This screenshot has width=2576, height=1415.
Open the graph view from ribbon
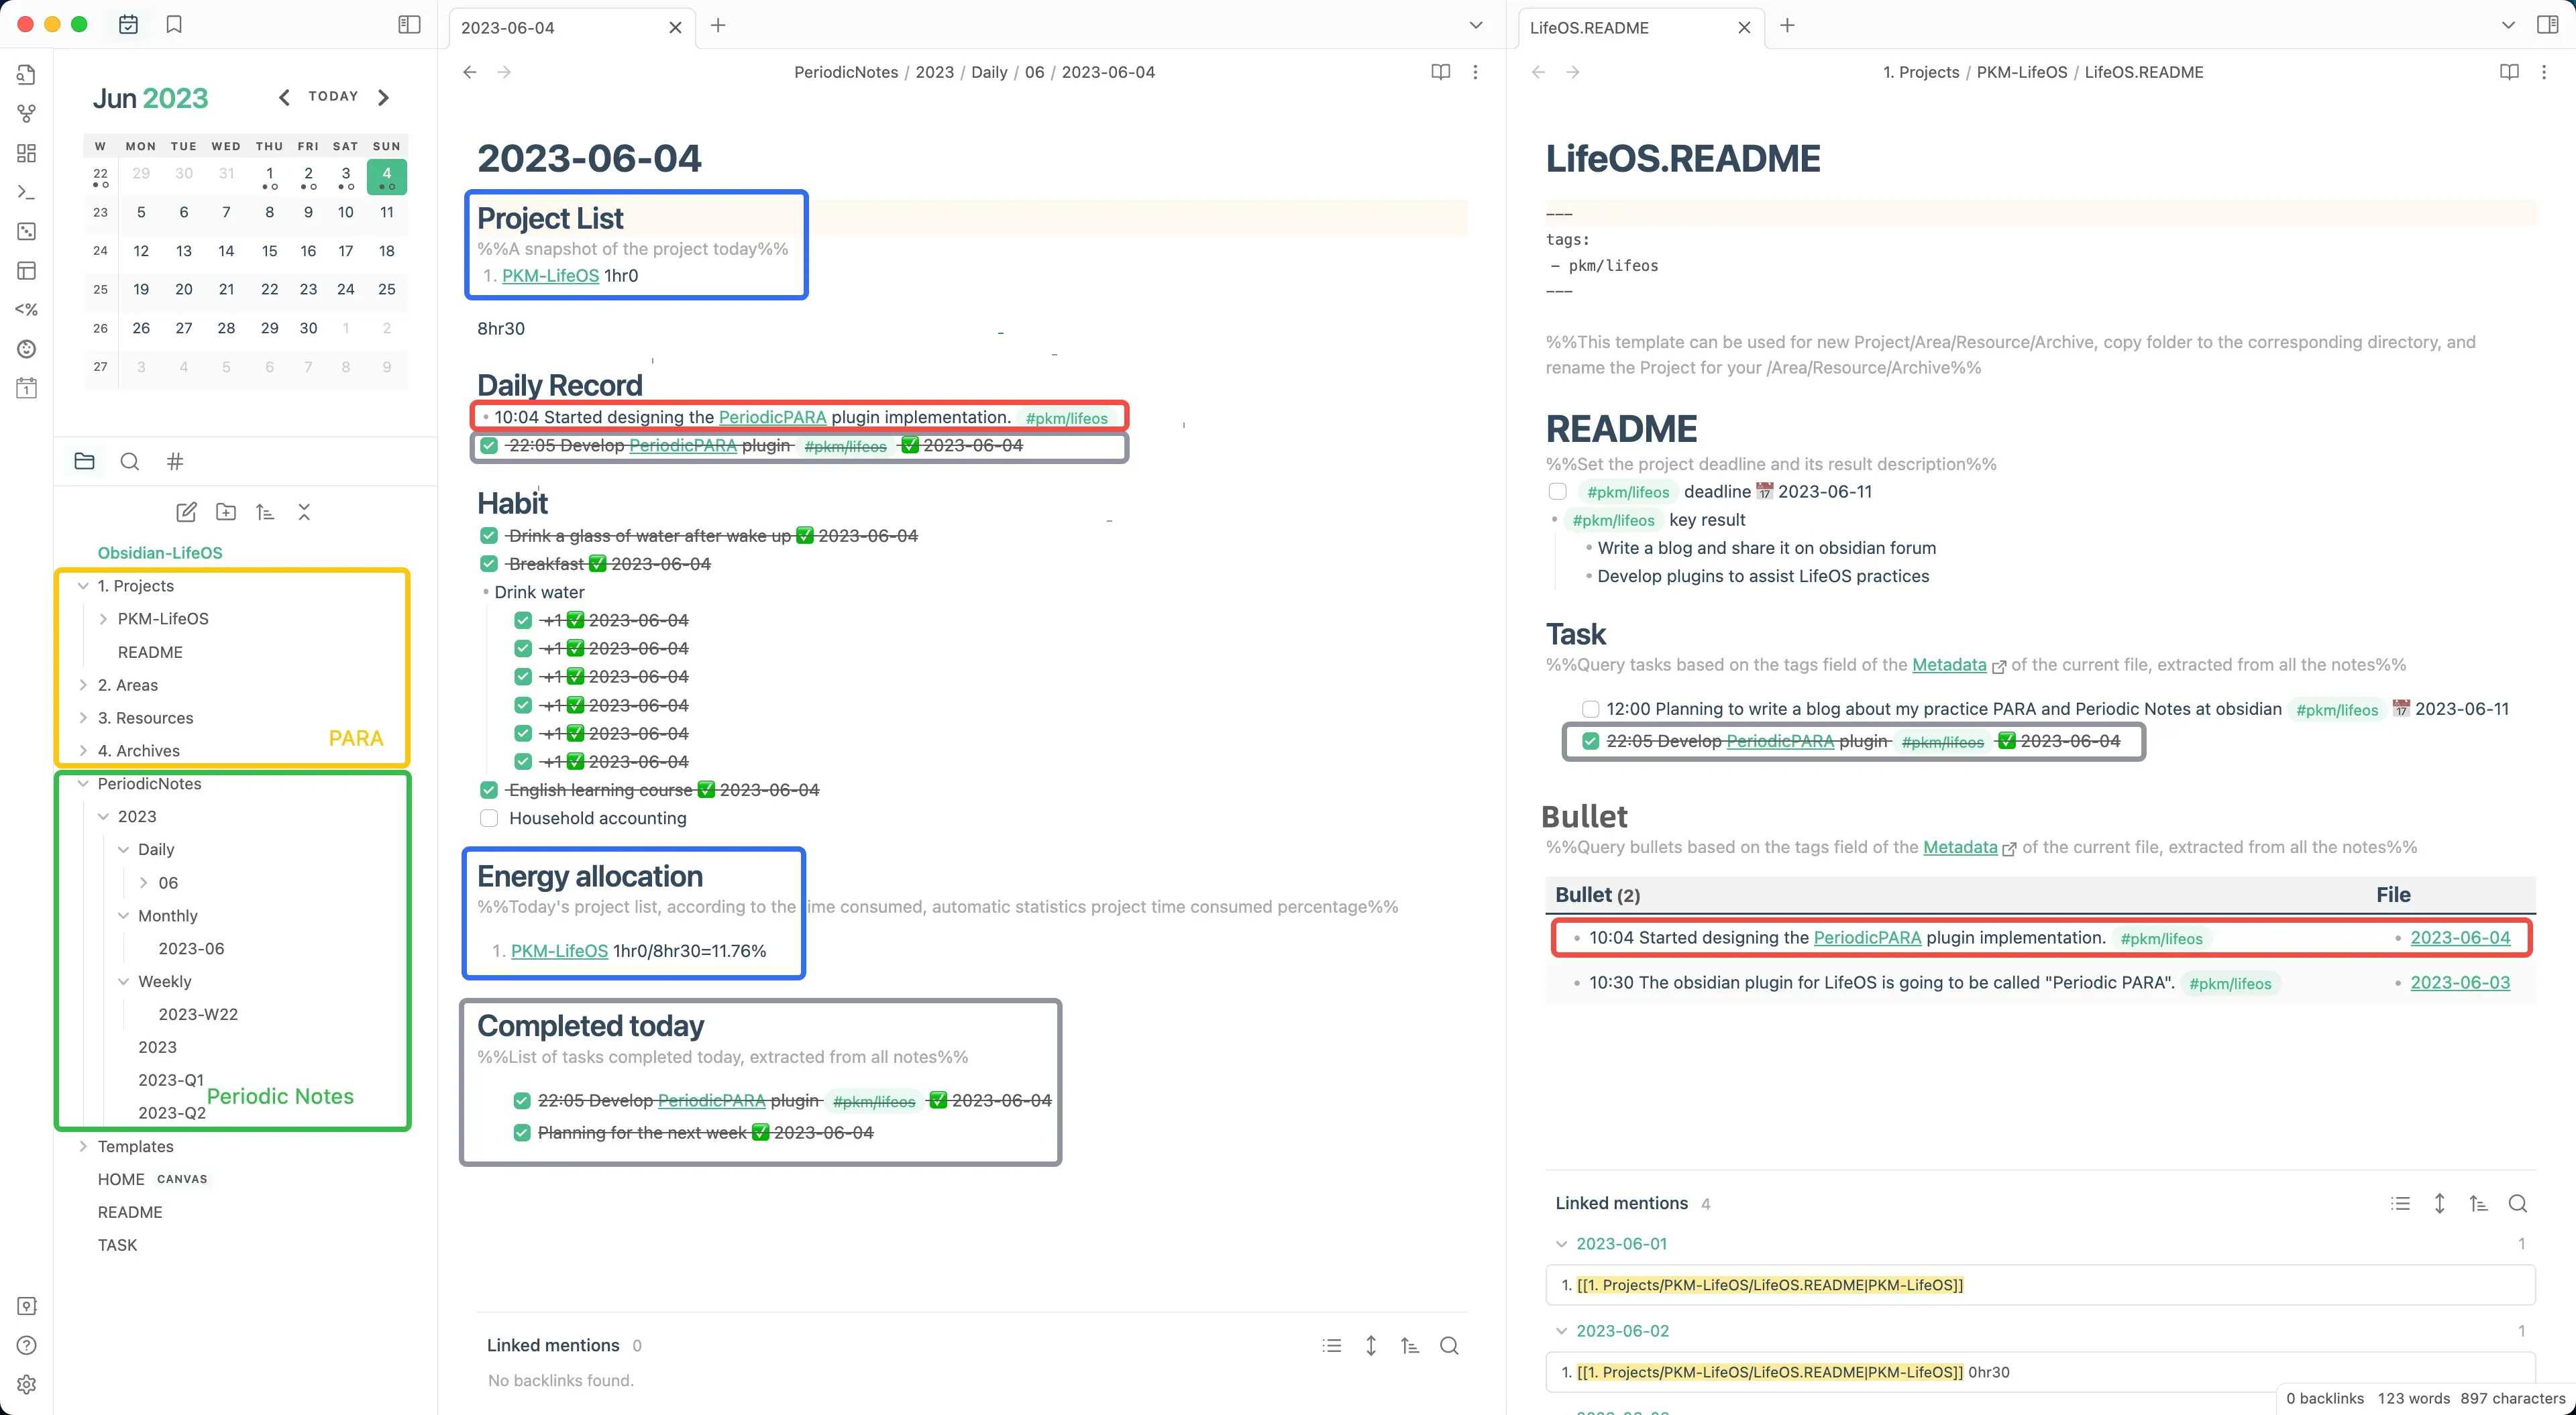coord(27,114)
